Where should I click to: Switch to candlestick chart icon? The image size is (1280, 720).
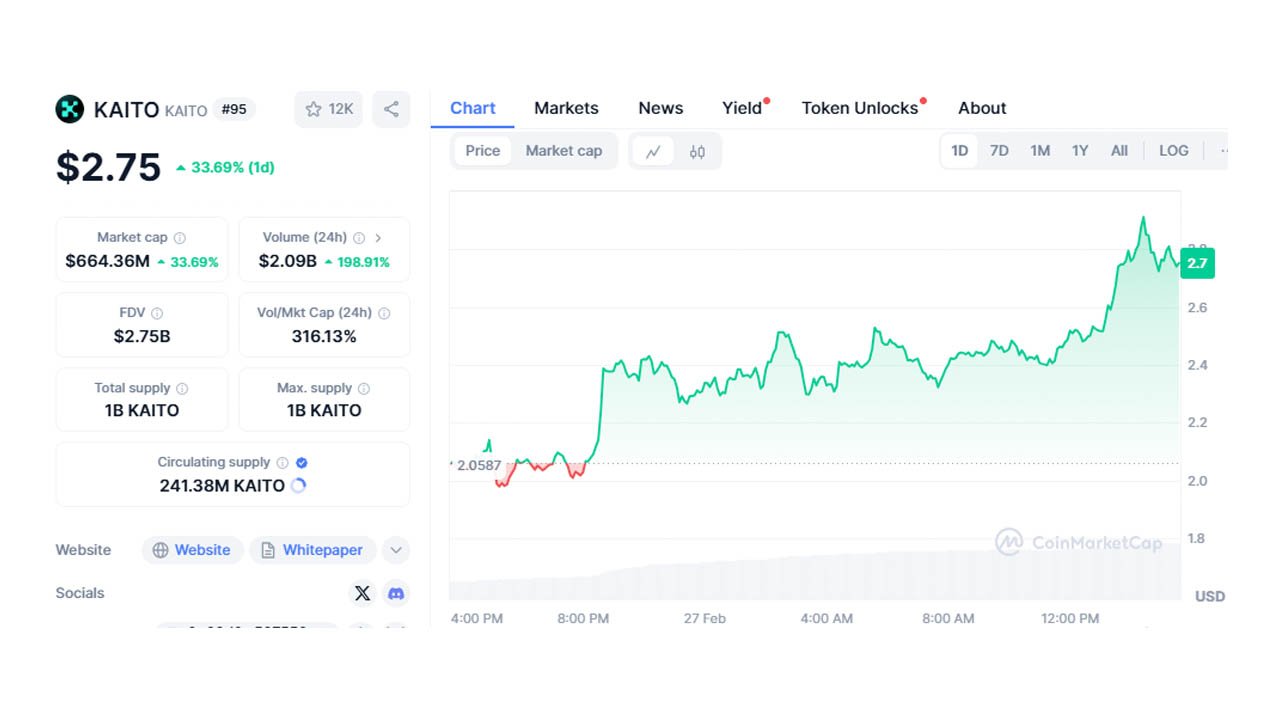pos(697,151)
